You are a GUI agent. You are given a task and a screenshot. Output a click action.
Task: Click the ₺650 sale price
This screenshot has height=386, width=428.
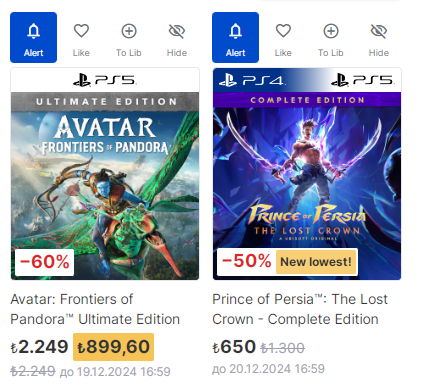(x=234, y=347)
